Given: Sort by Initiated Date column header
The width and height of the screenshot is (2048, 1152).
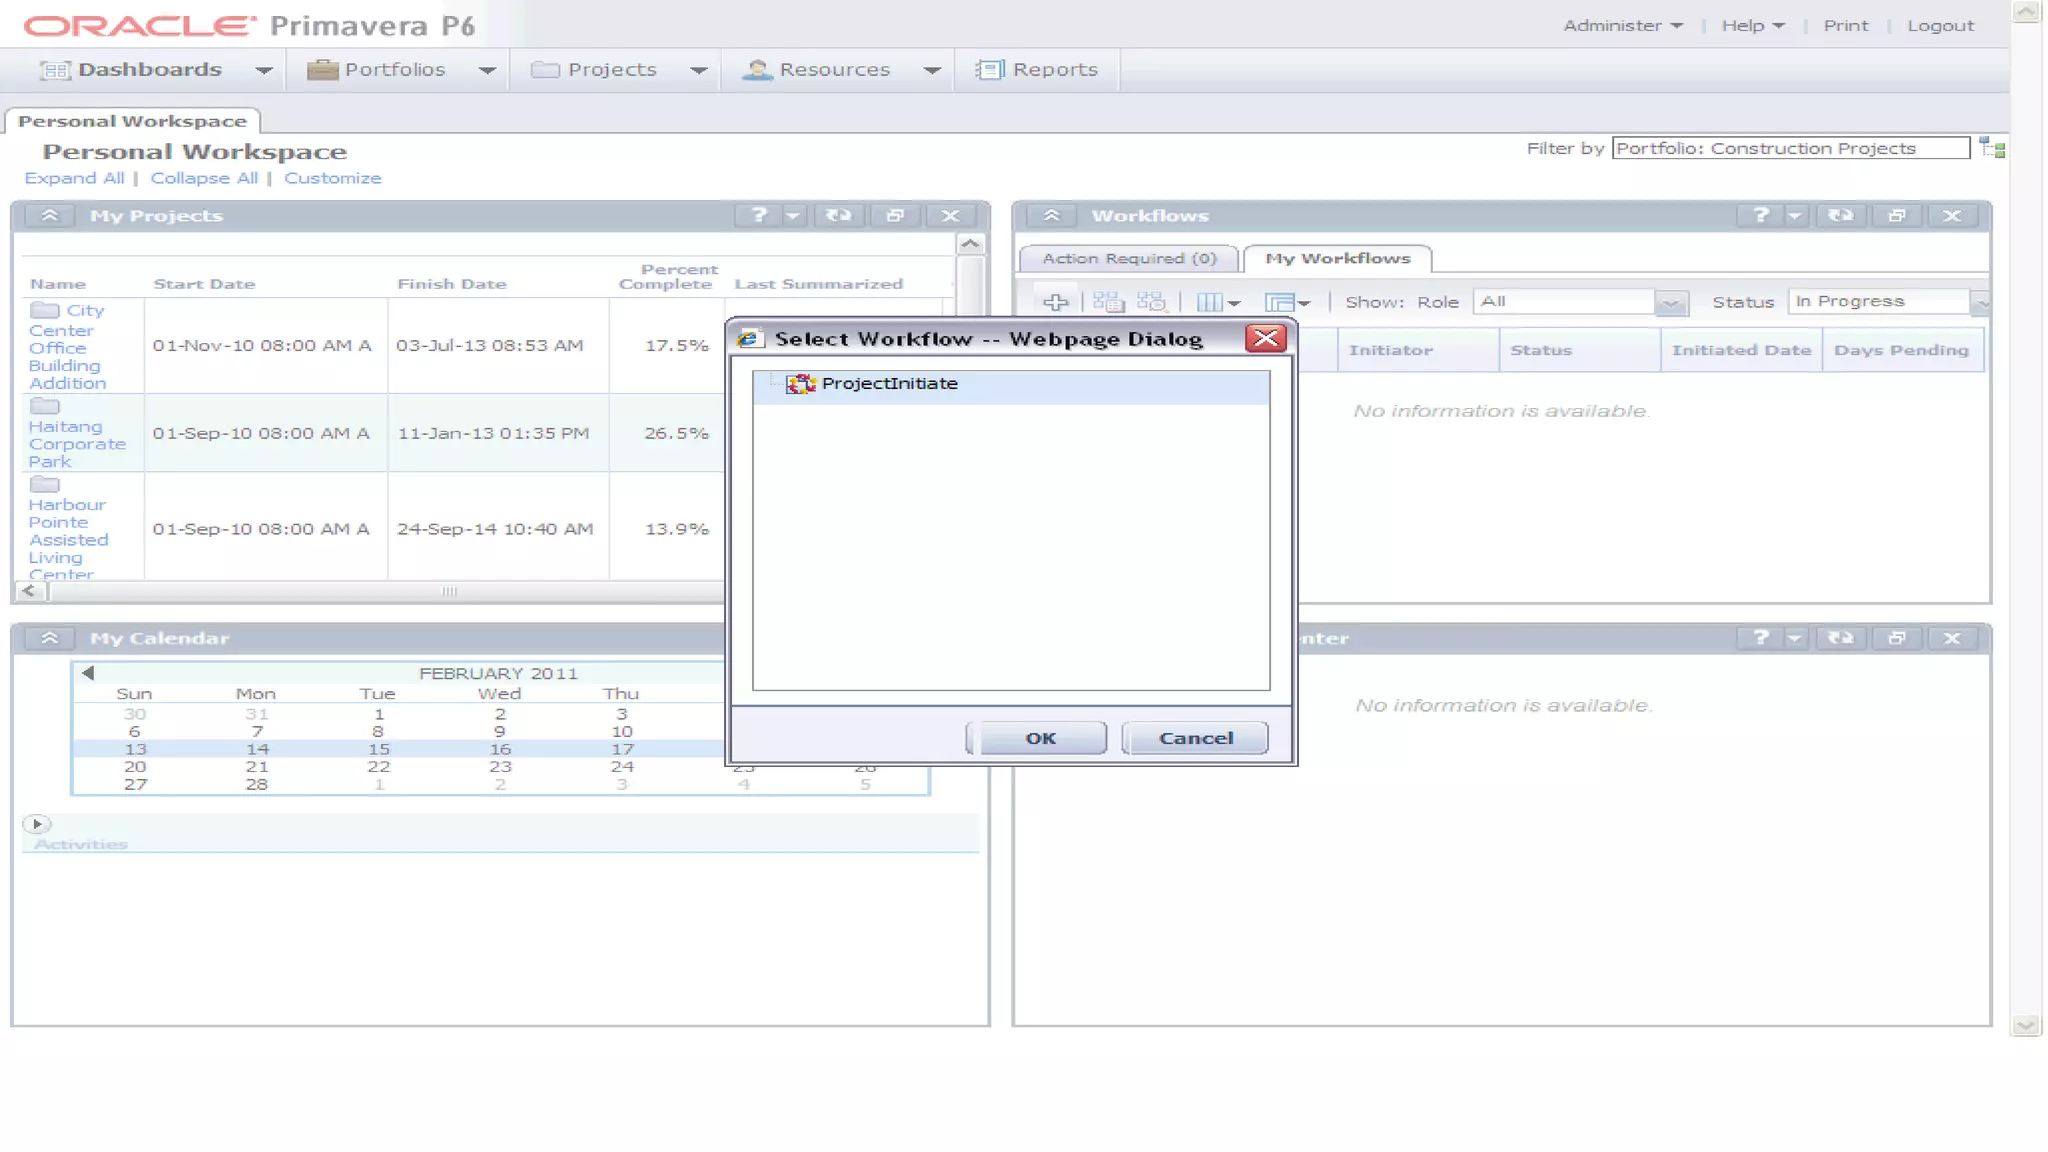Looking at the screenshot, I should click(x=1741, y=351).
